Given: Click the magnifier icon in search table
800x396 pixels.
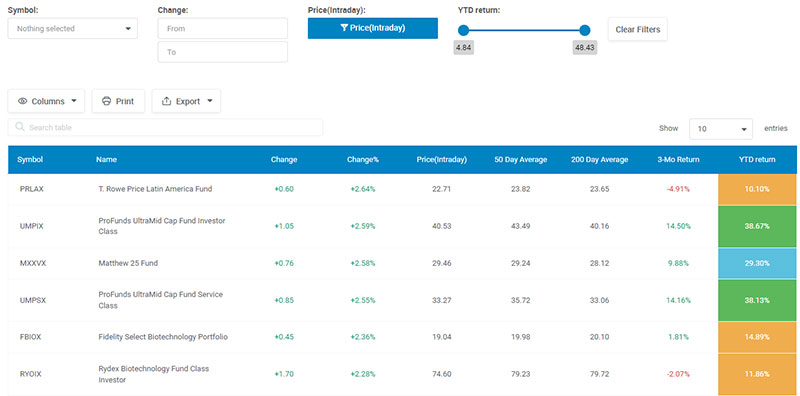Looking at the screenshot, I should pos(20,127).
